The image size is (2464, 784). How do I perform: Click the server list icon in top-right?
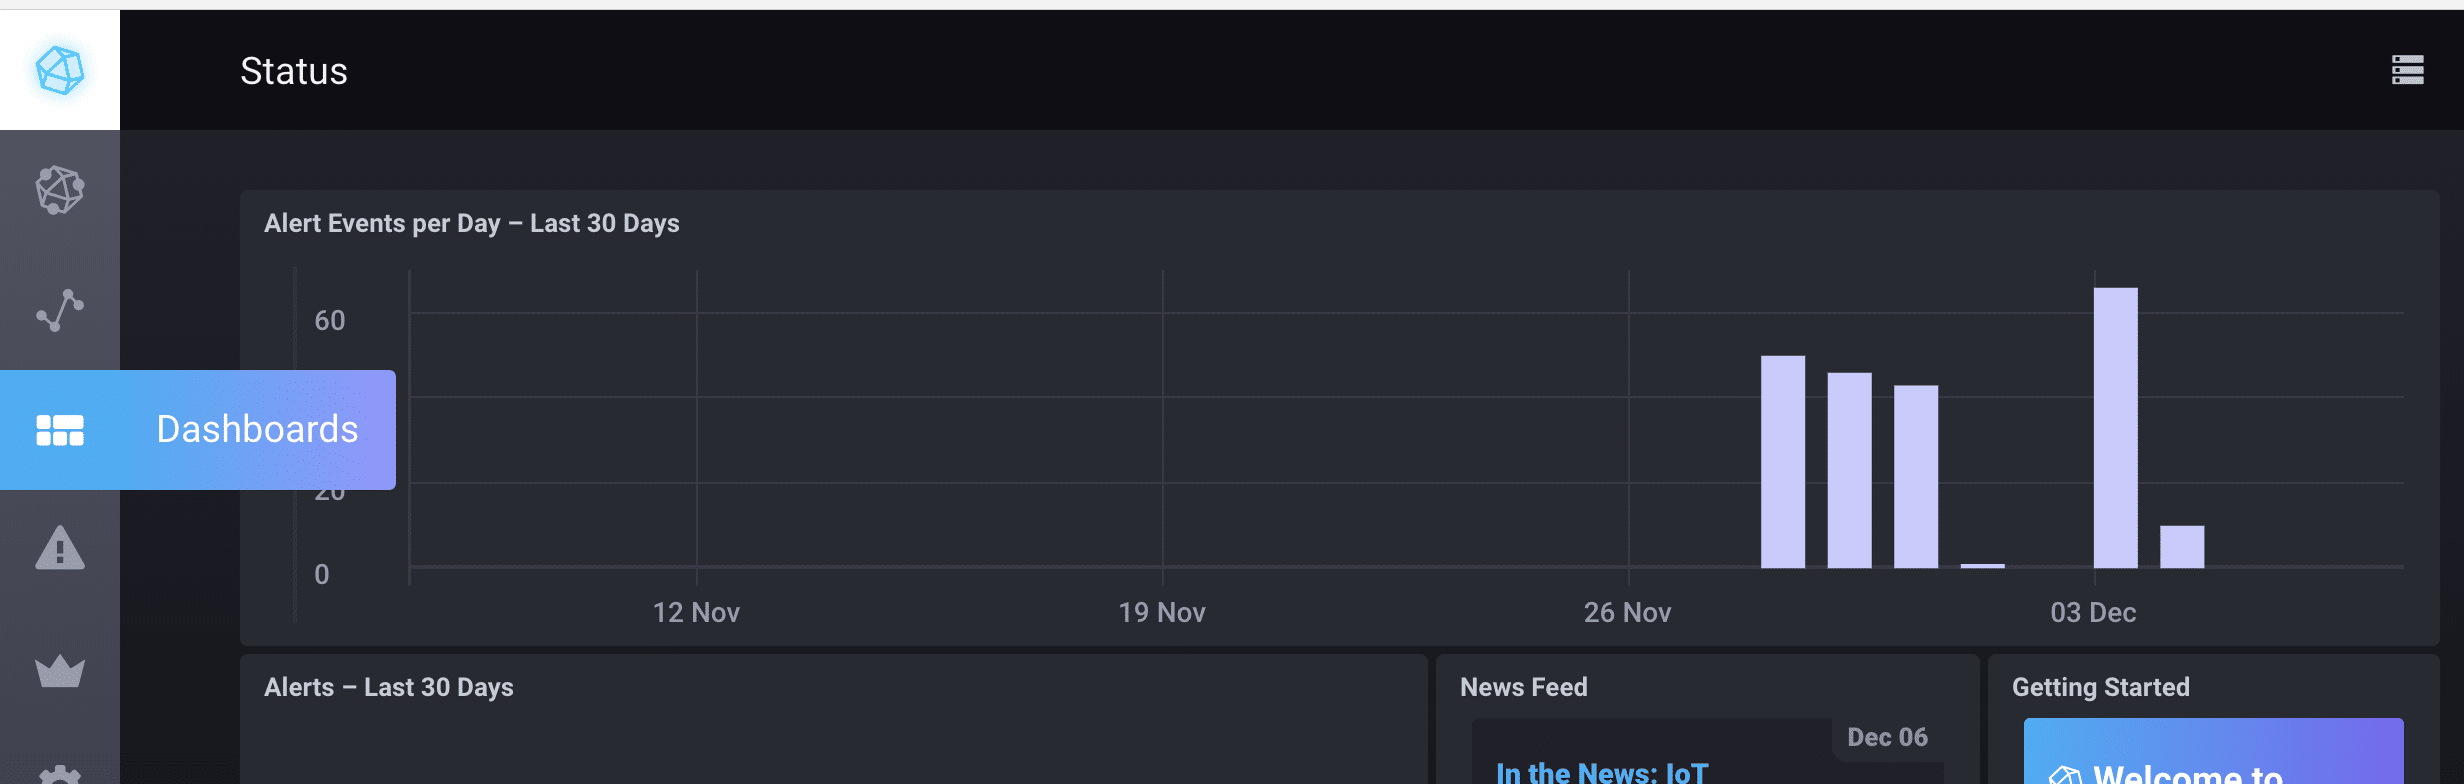click(x=2407, y=70)
